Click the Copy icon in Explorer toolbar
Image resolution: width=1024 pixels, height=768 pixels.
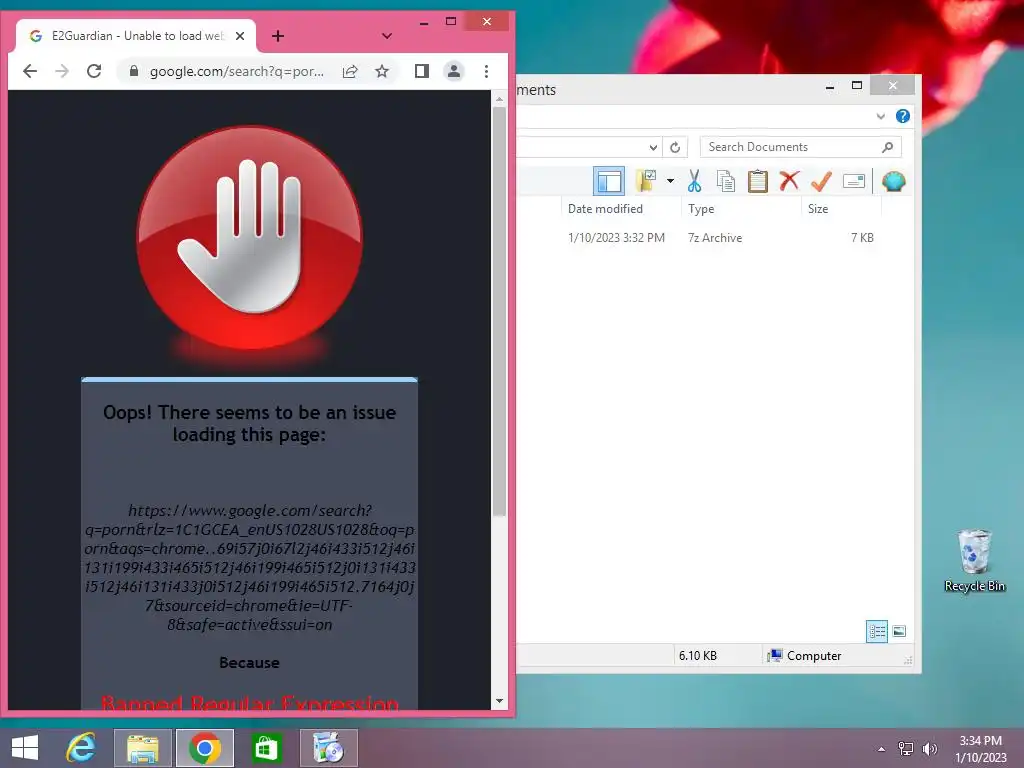[726, 181]
